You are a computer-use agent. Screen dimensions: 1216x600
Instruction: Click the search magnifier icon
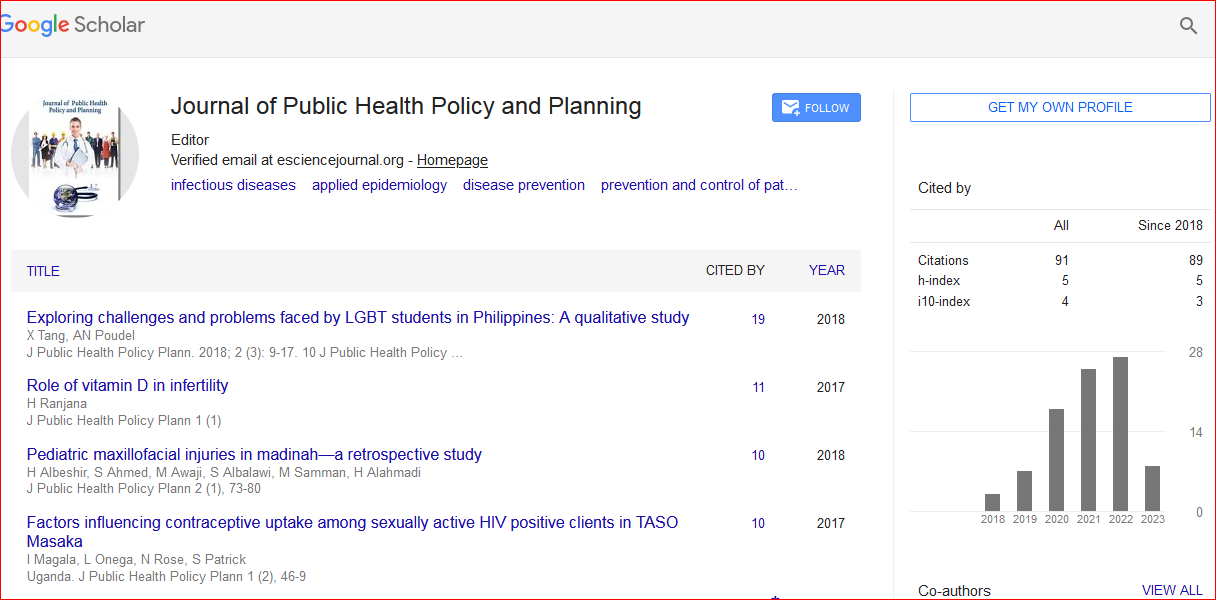[1188, 26]
